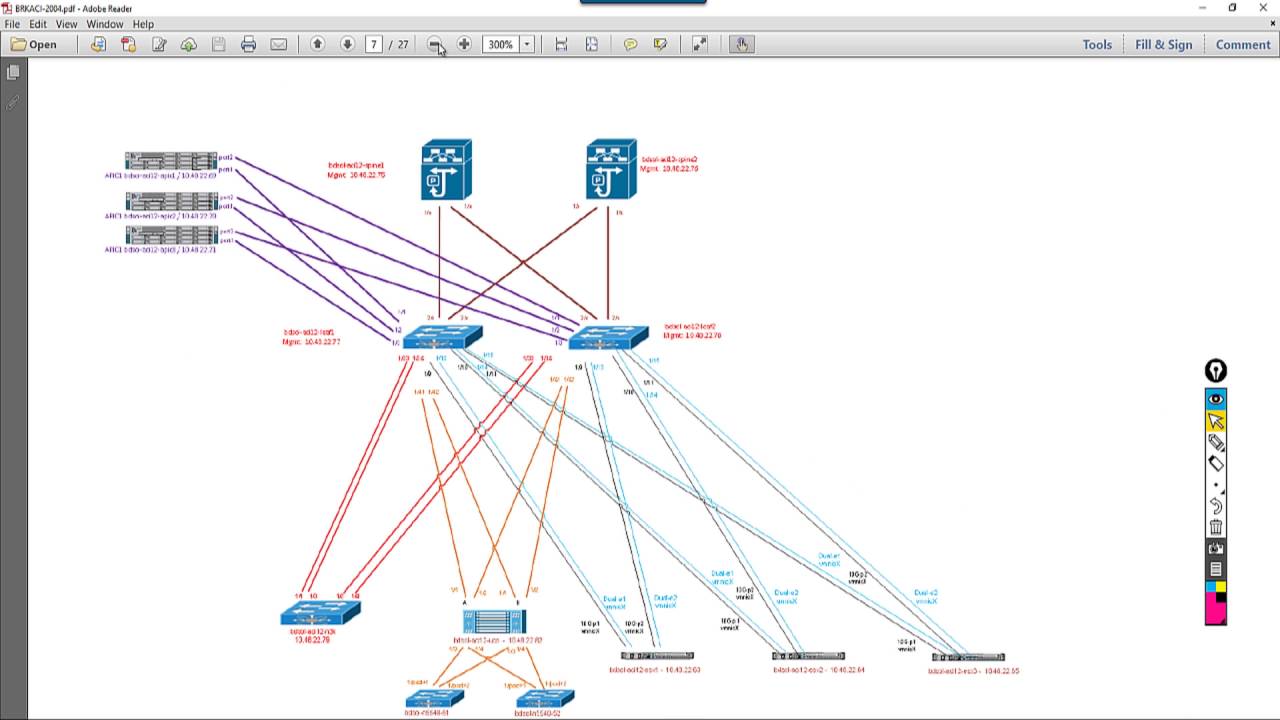Select the cursor arrow mode on floating toolbar
This screenshot has width=1280, height=720.
[1215, 421]
